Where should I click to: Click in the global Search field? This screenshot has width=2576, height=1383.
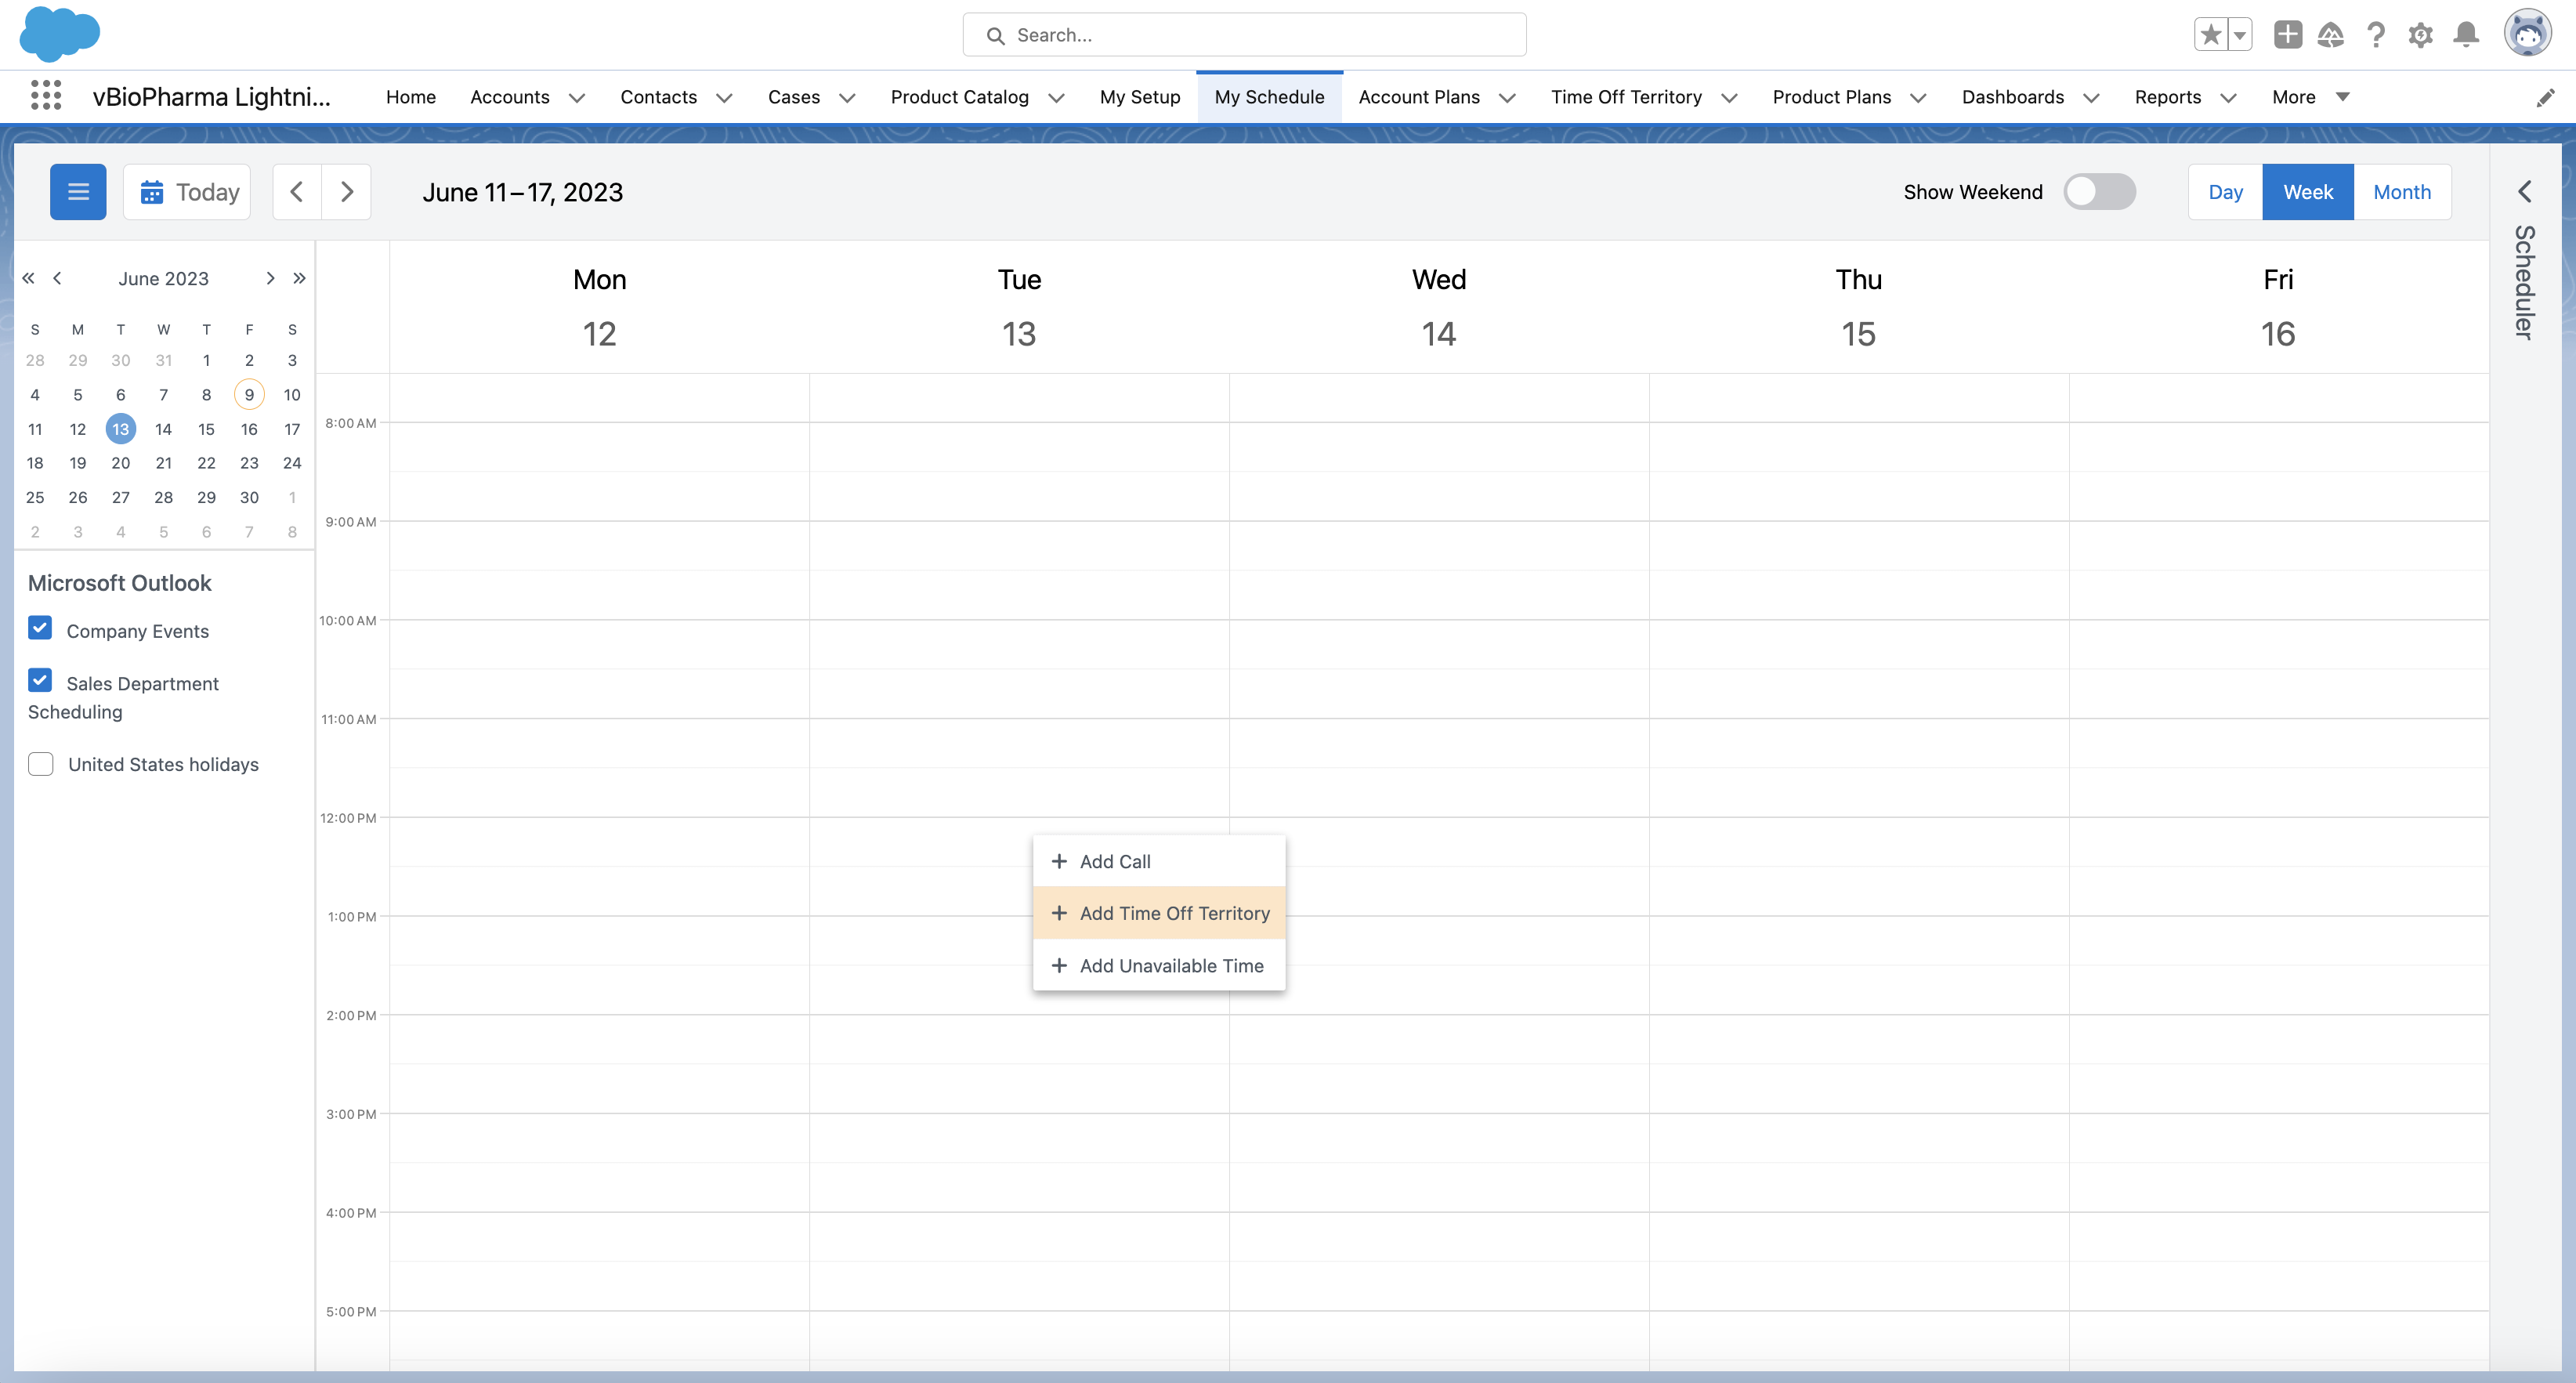(x=1244, y=35)
